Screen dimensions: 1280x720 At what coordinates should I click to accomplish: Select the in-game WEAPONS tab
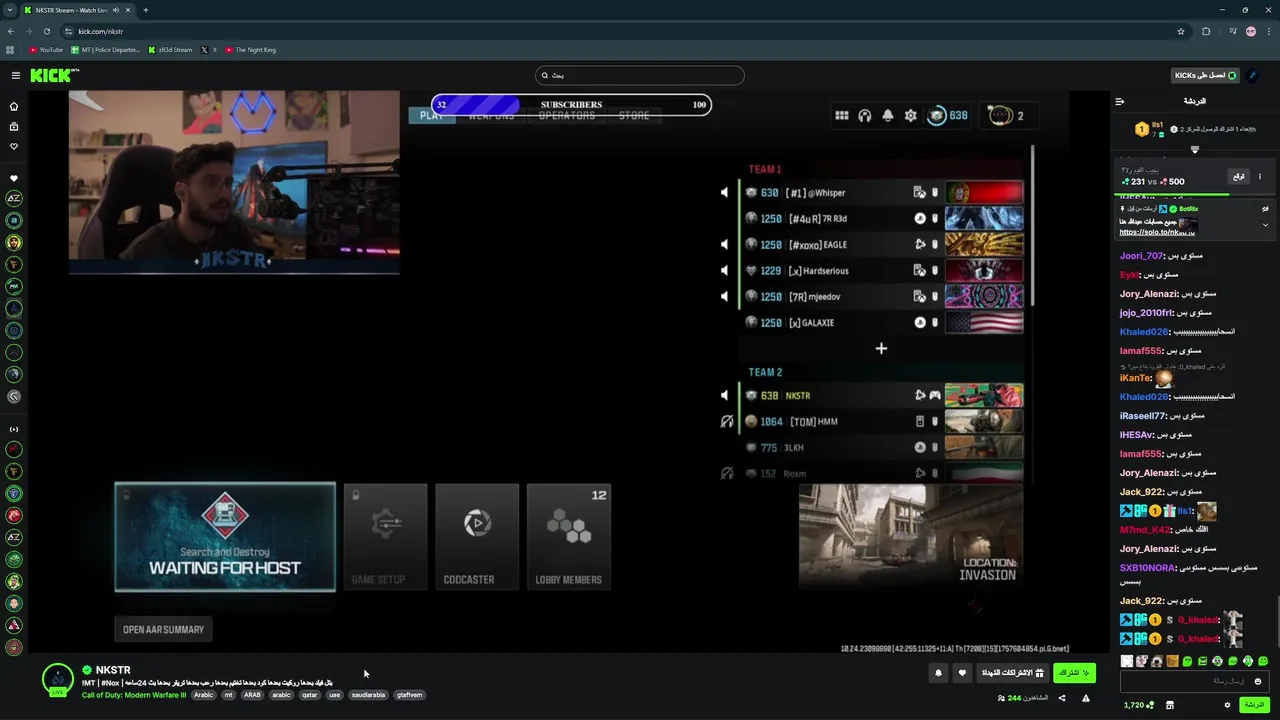pos(491,116)
